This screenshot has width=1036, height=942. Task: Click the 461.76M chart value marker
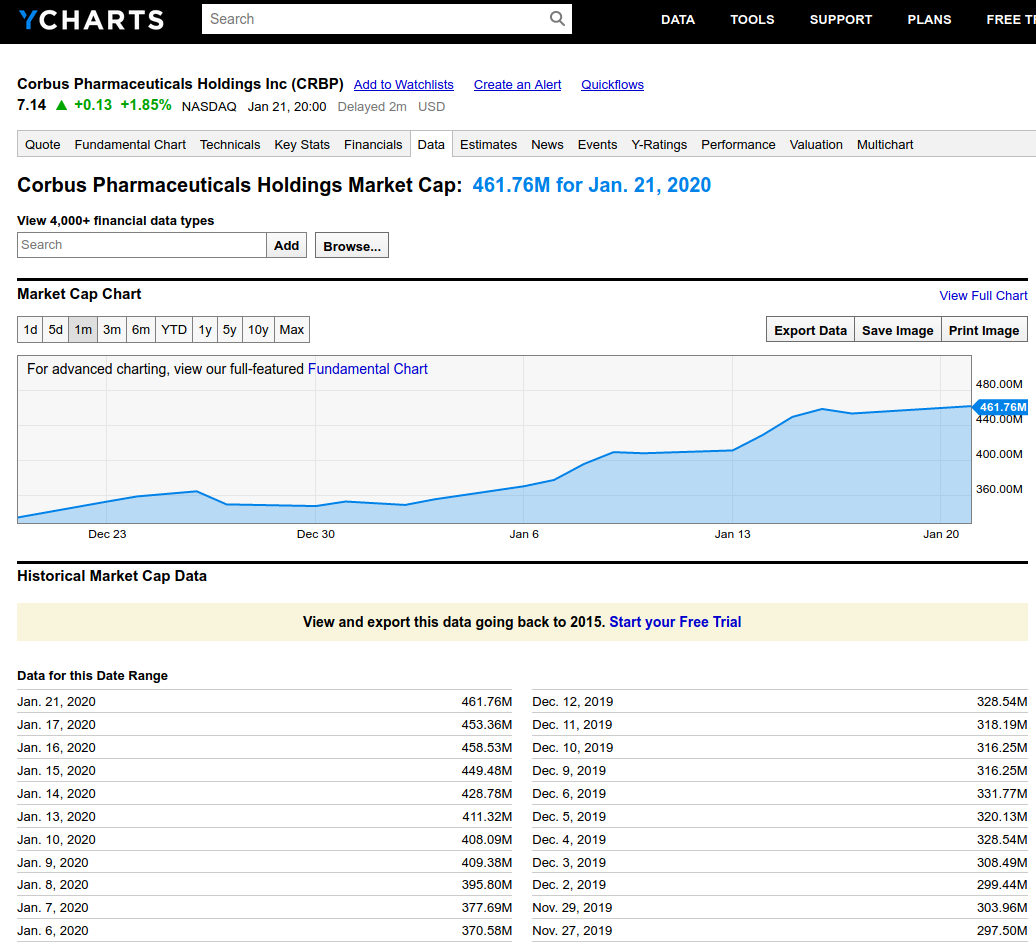[1001, 407]
